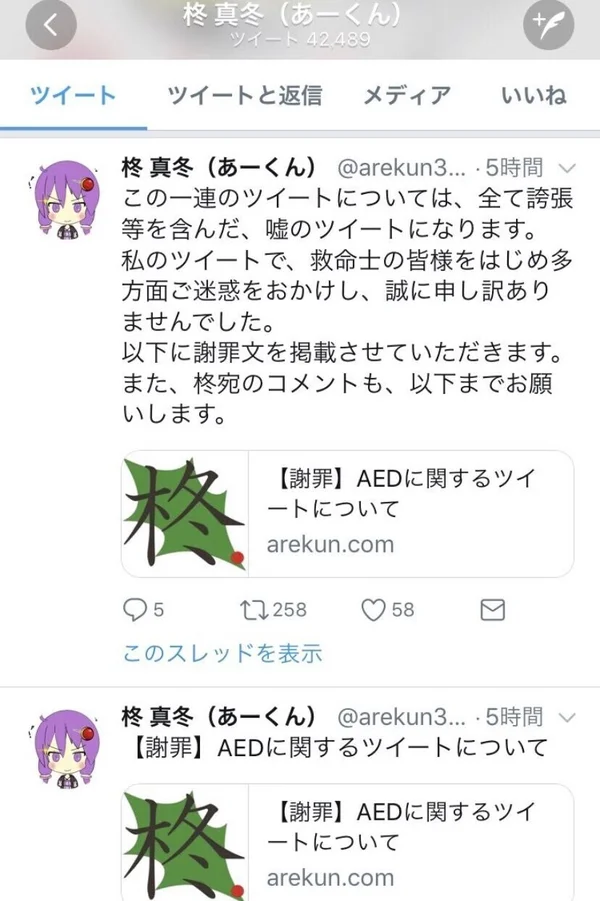Open the メディア tab
Screen dimensions: 600x901
coord(407,95)
